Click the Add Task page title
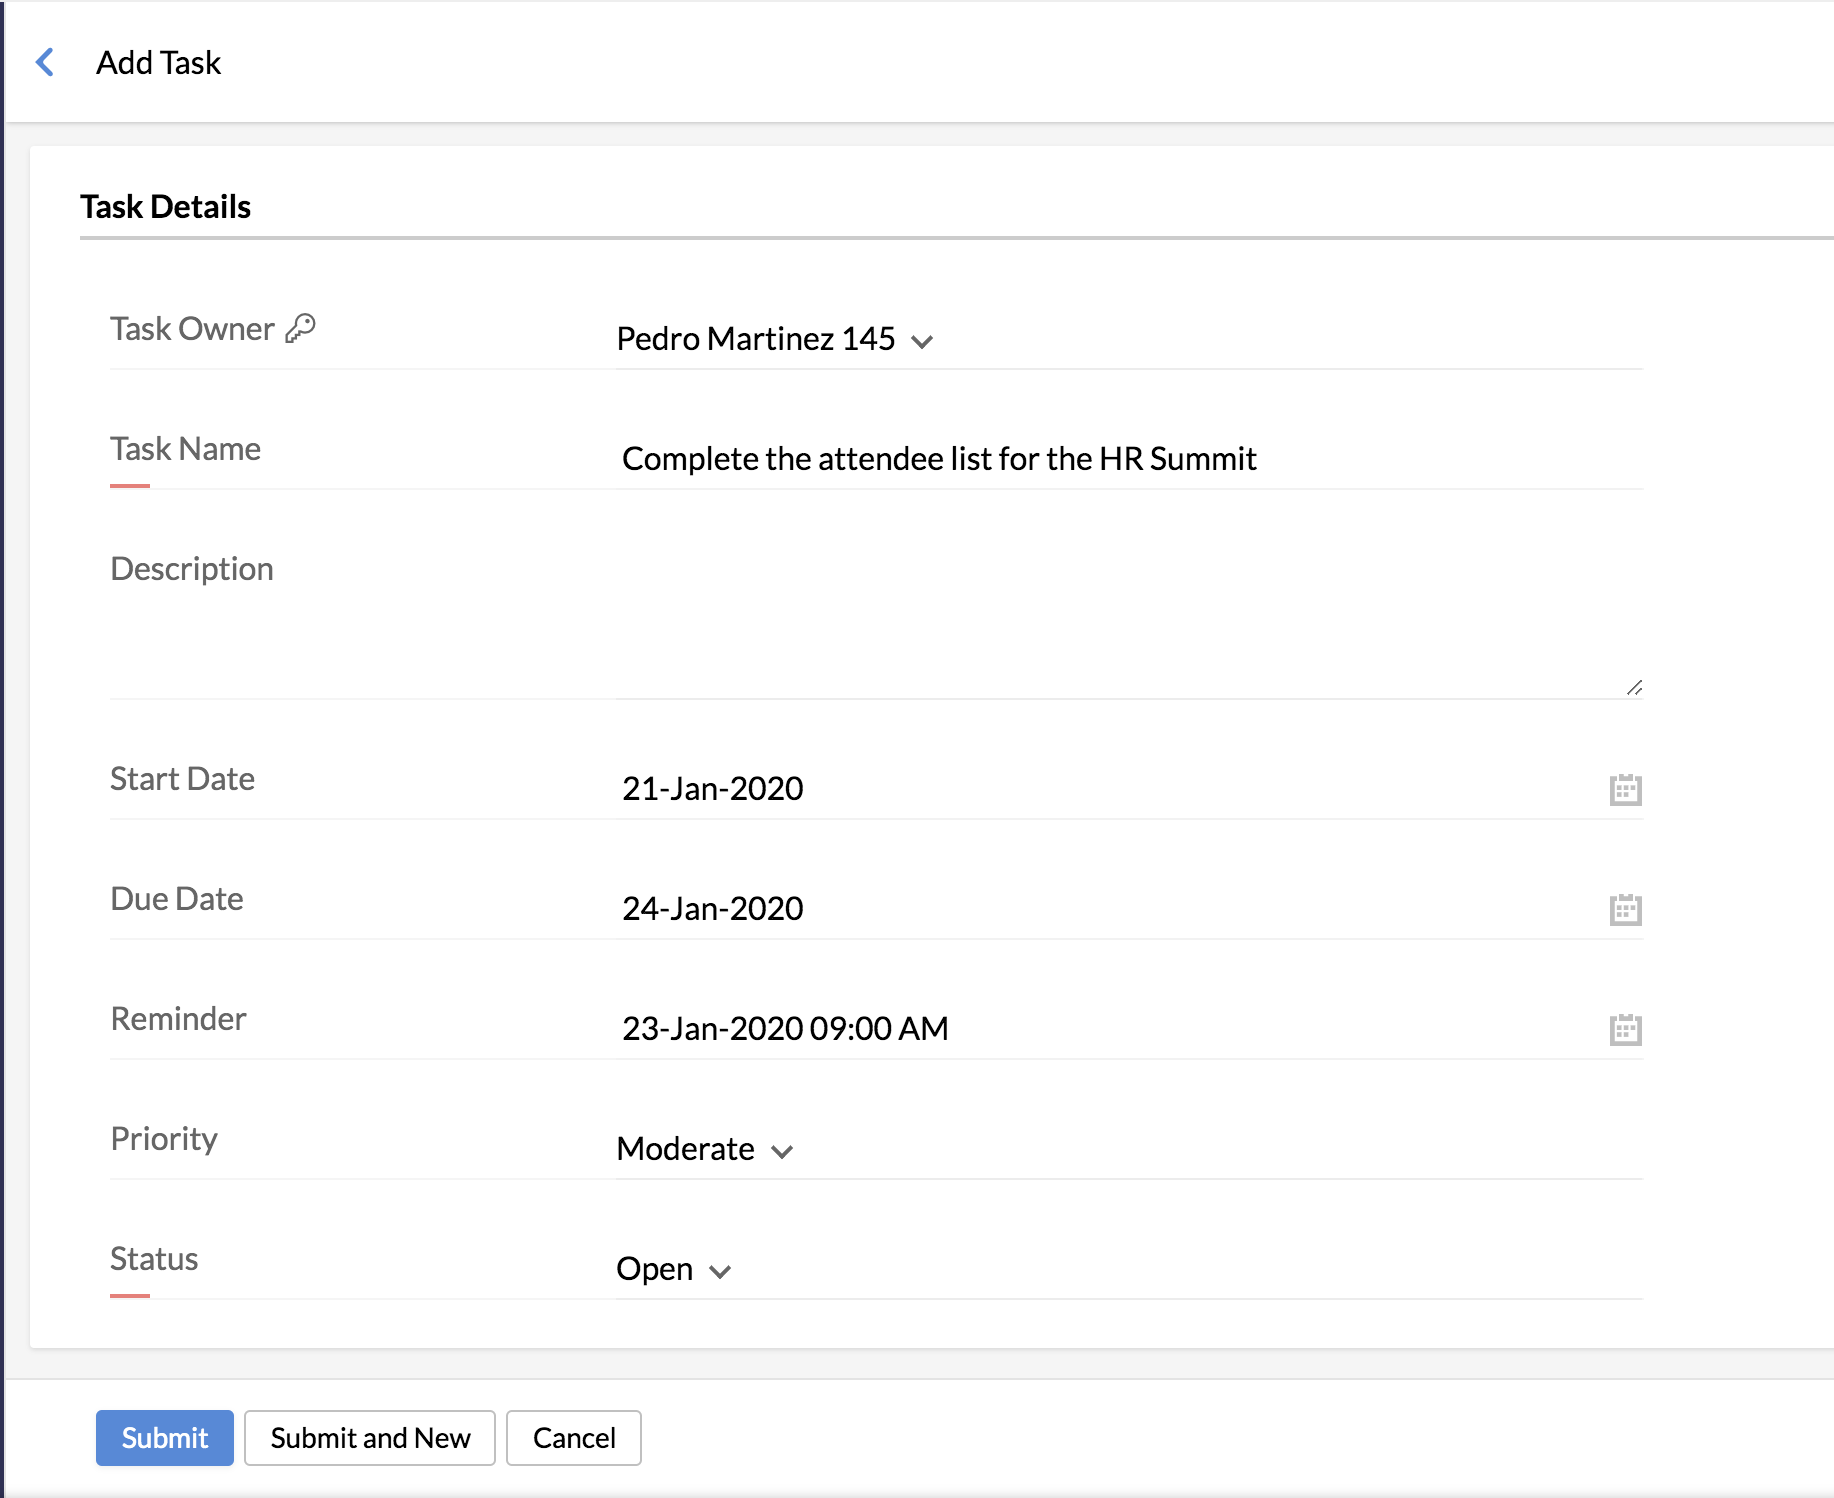Viewport: 1834px width, 1498px height. point(159,63)
